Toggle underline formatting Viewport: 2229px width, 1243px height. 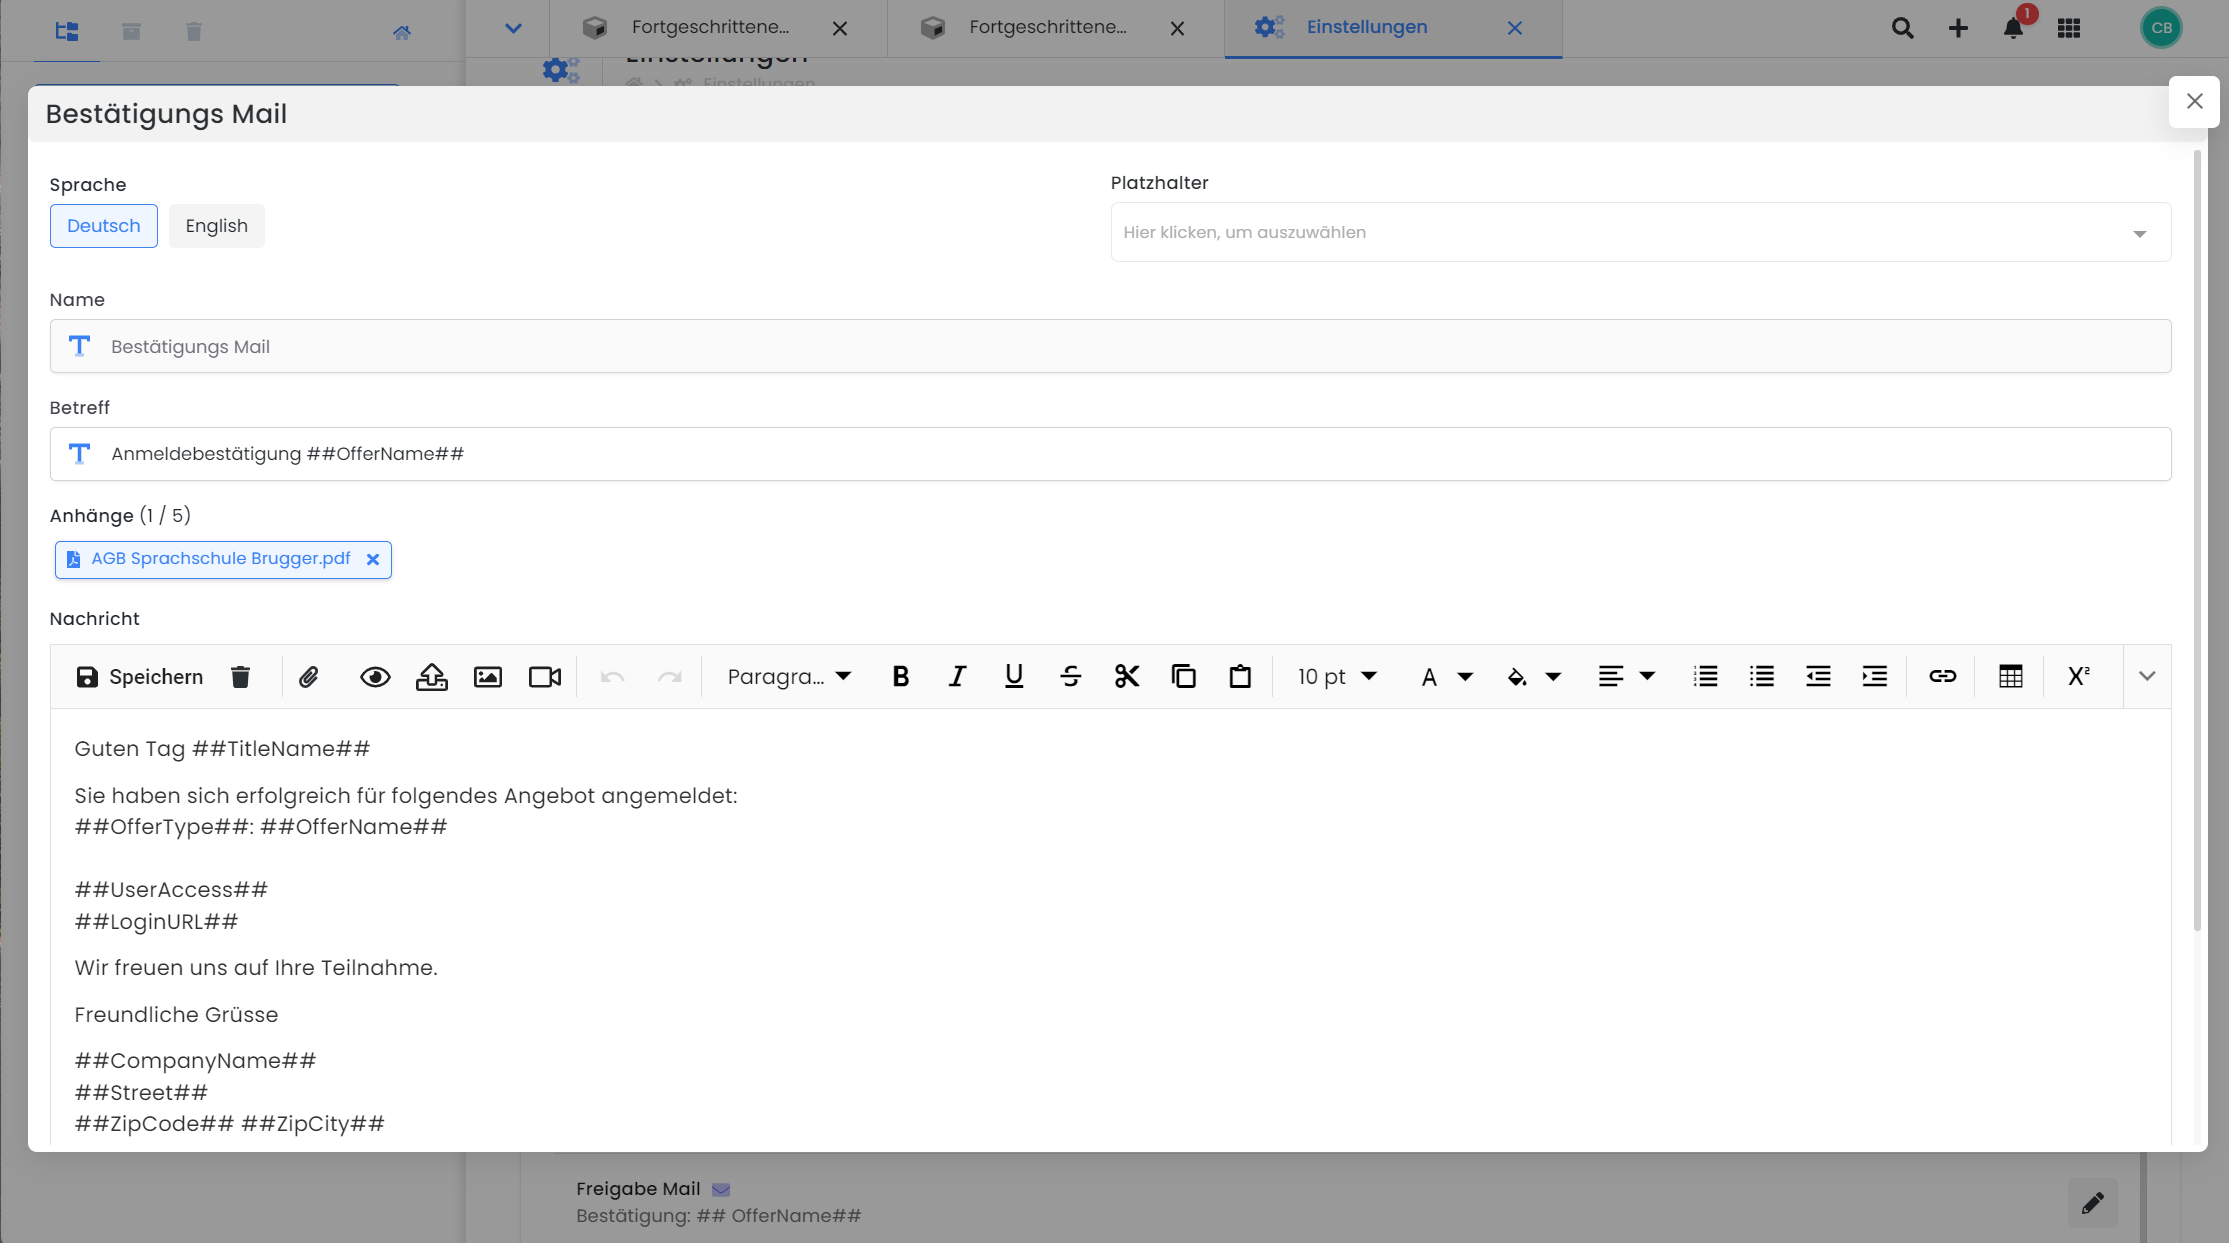pos(1014,677)
